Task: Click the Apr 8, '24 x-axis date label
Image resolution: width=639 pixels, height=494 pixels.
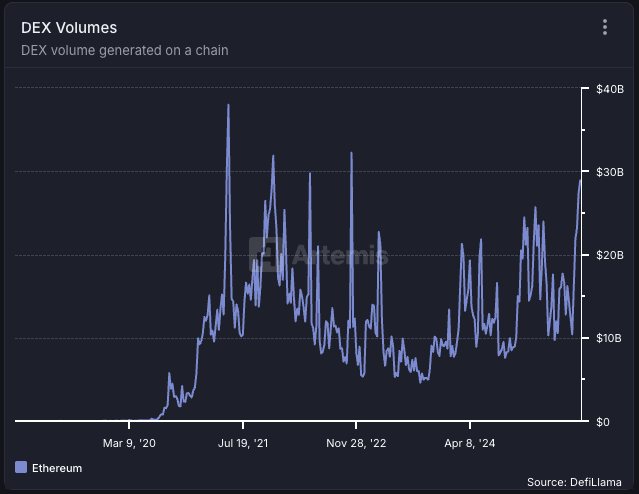Action: click(x=470, y=443)
